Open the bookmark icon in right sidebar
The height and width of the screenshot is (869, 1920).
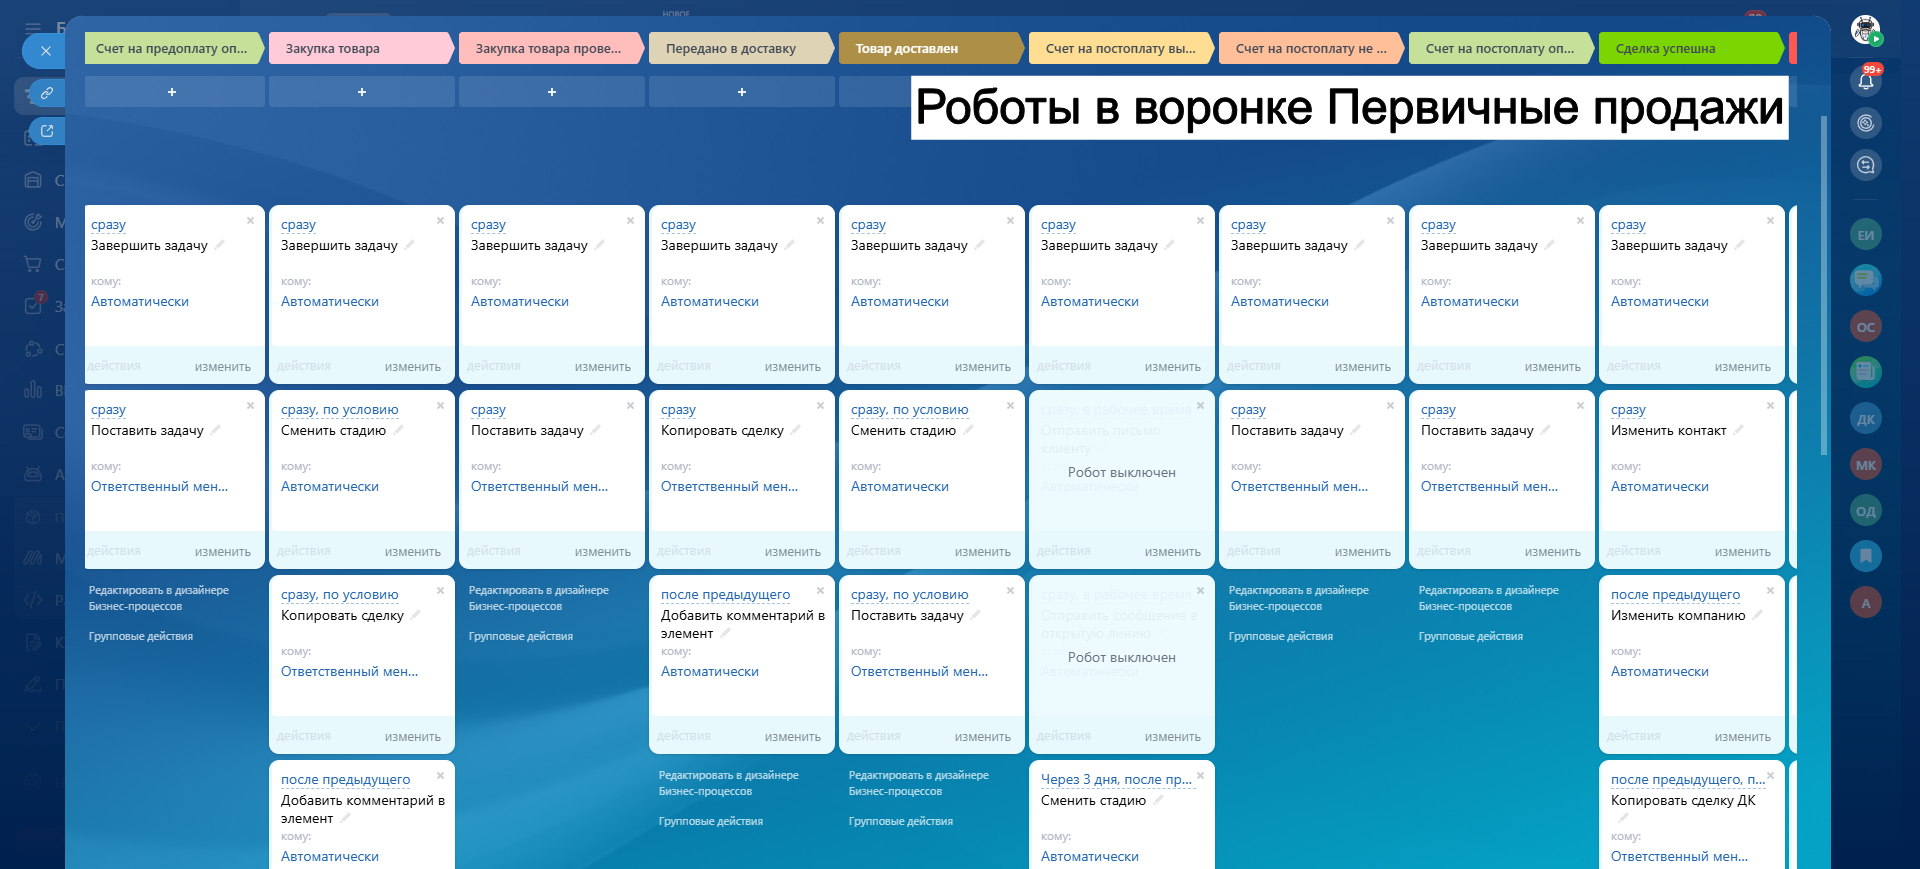point(1865,555)
